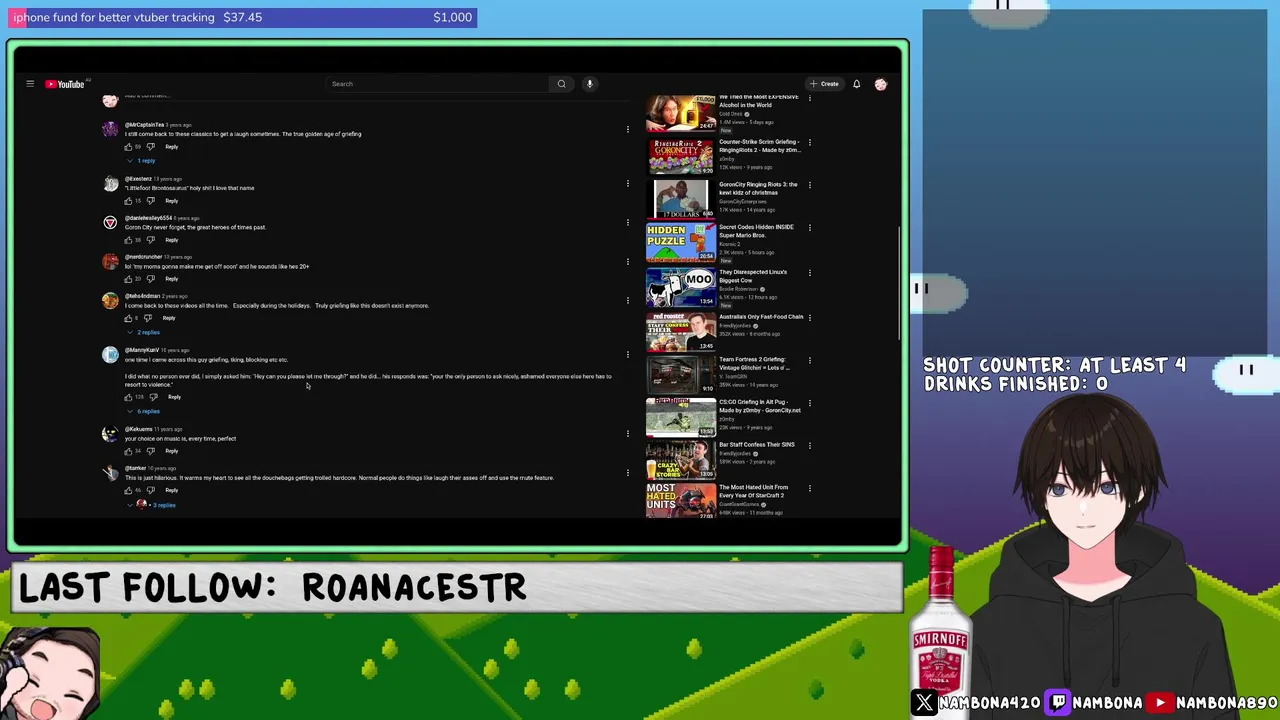
Task: Open @Kekuems' profile avatar
Action: pyautogui.click(x=110, y=433)
